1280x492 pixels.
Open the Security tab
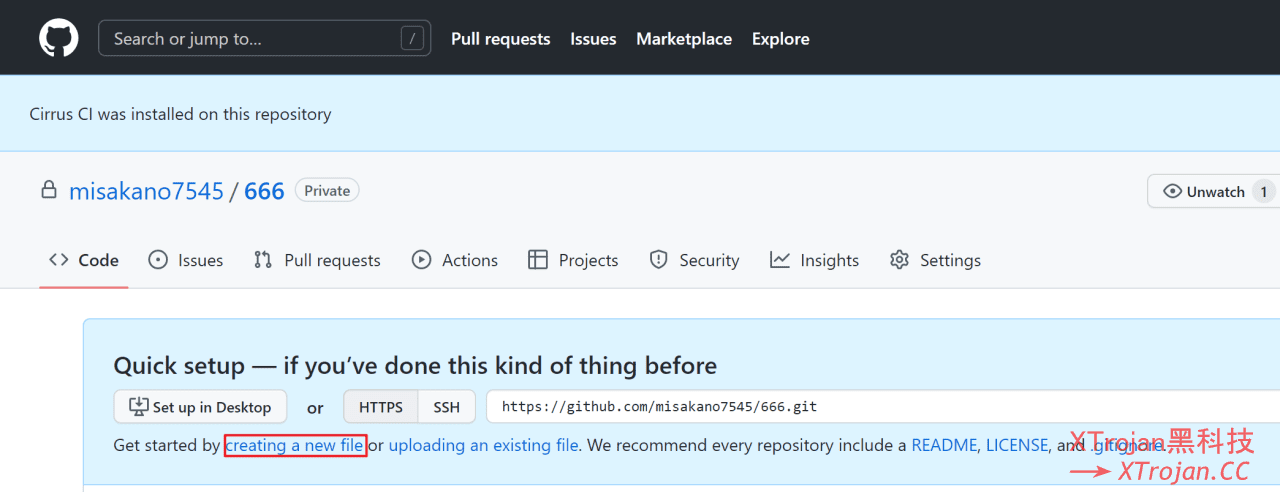(694, 260)
